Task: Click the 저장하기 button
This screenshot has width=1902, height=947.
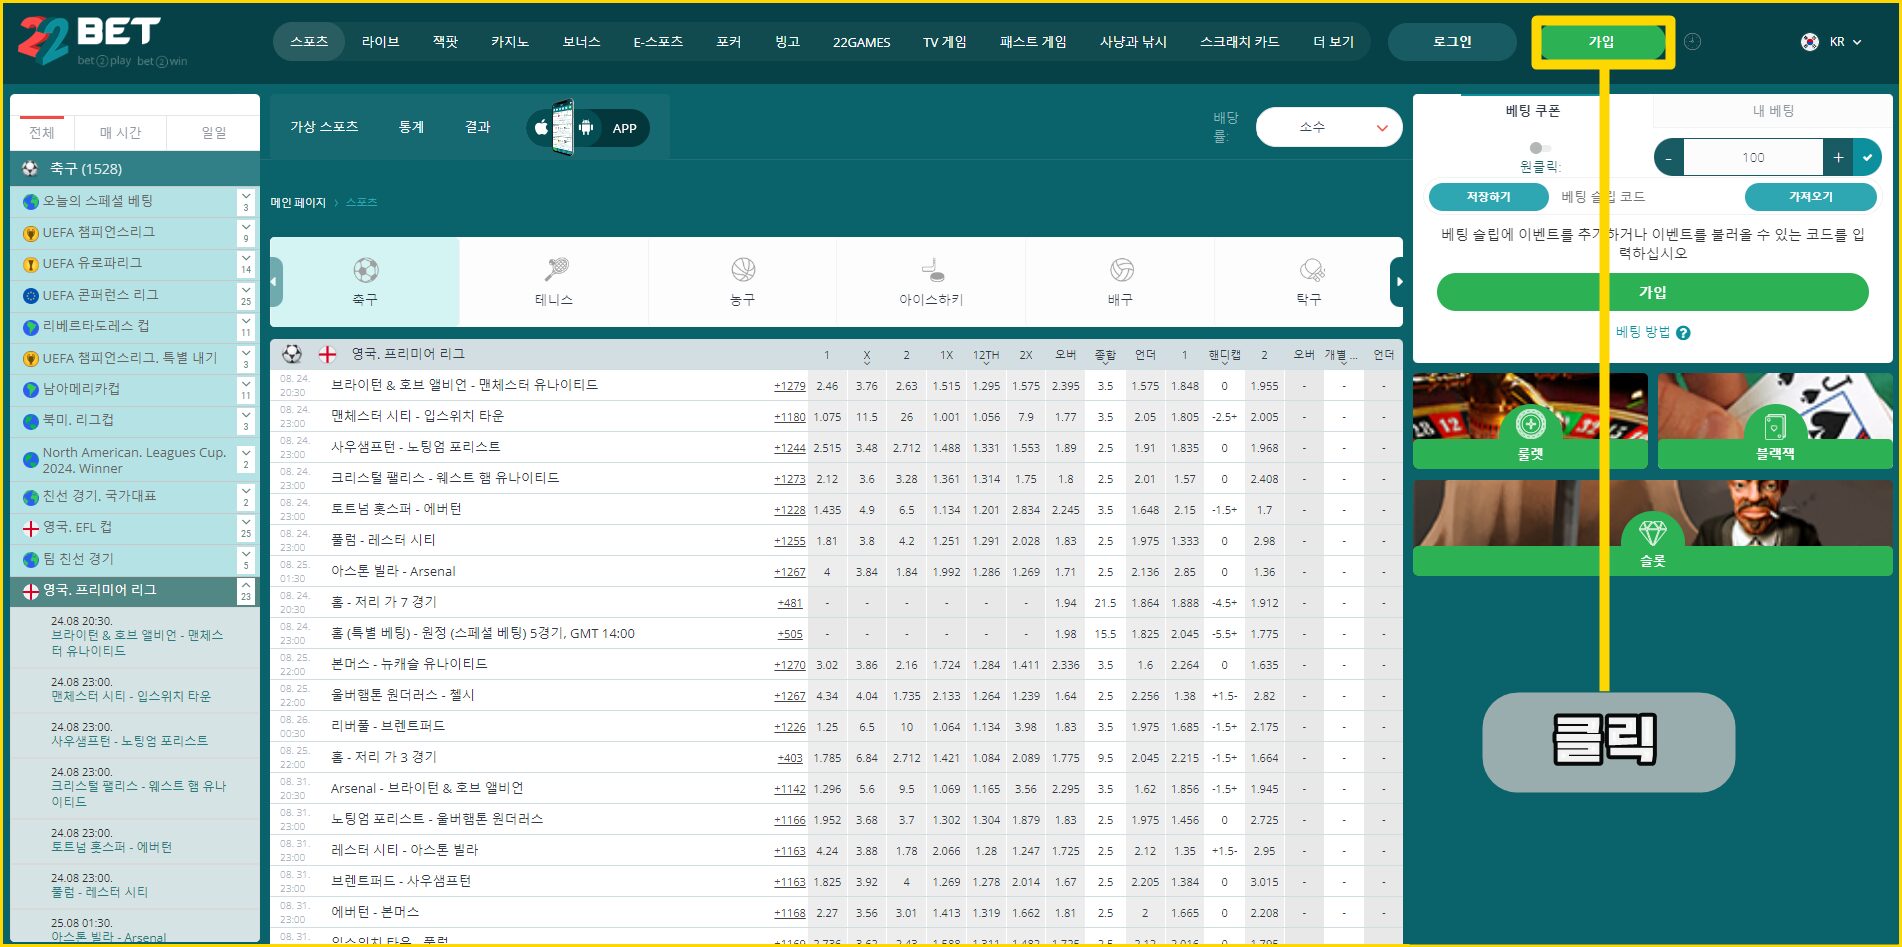Action: (x=1489, y=197)
